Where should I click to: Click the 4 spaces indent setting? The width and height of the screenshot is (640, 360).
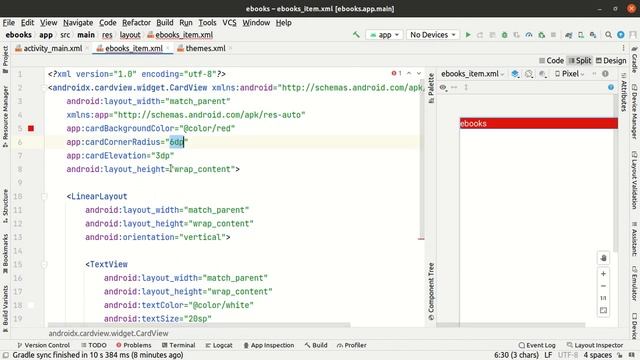(x=597, y=355)
